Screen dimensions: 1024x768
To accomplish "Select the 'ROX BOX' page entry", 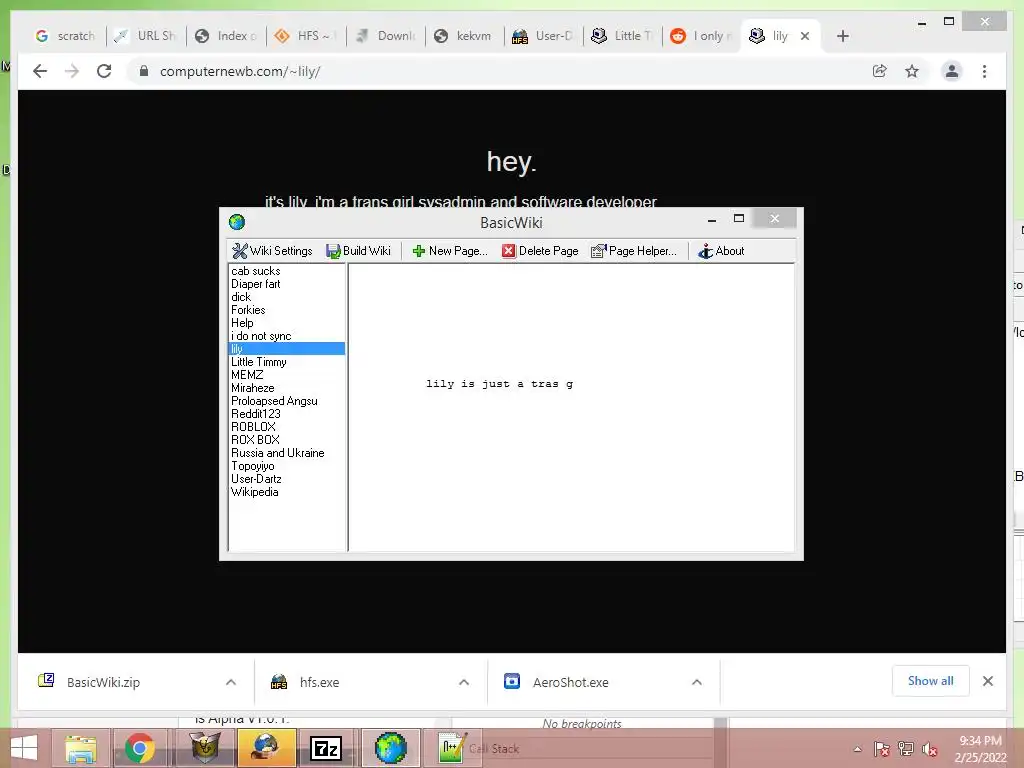I will coord(255,440).
